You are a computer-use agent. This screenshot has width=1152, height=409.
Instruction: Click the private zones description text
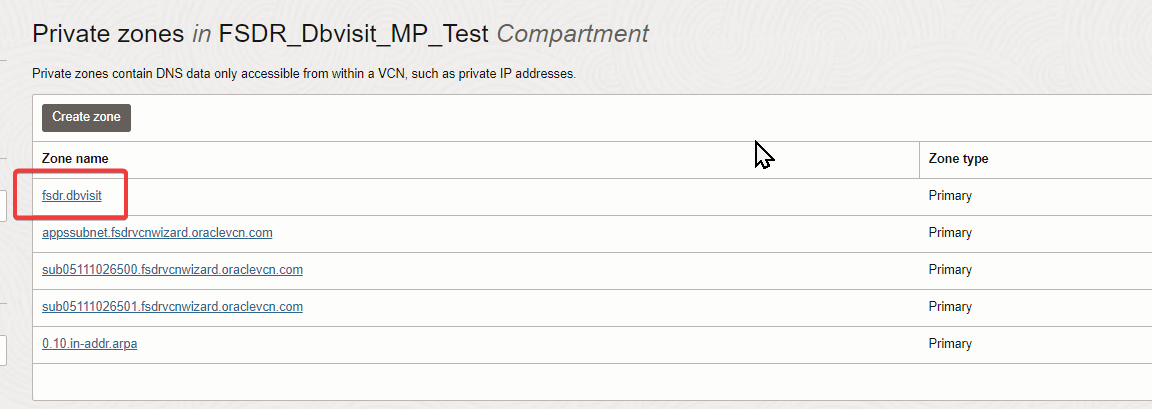(x=303, y=74)
